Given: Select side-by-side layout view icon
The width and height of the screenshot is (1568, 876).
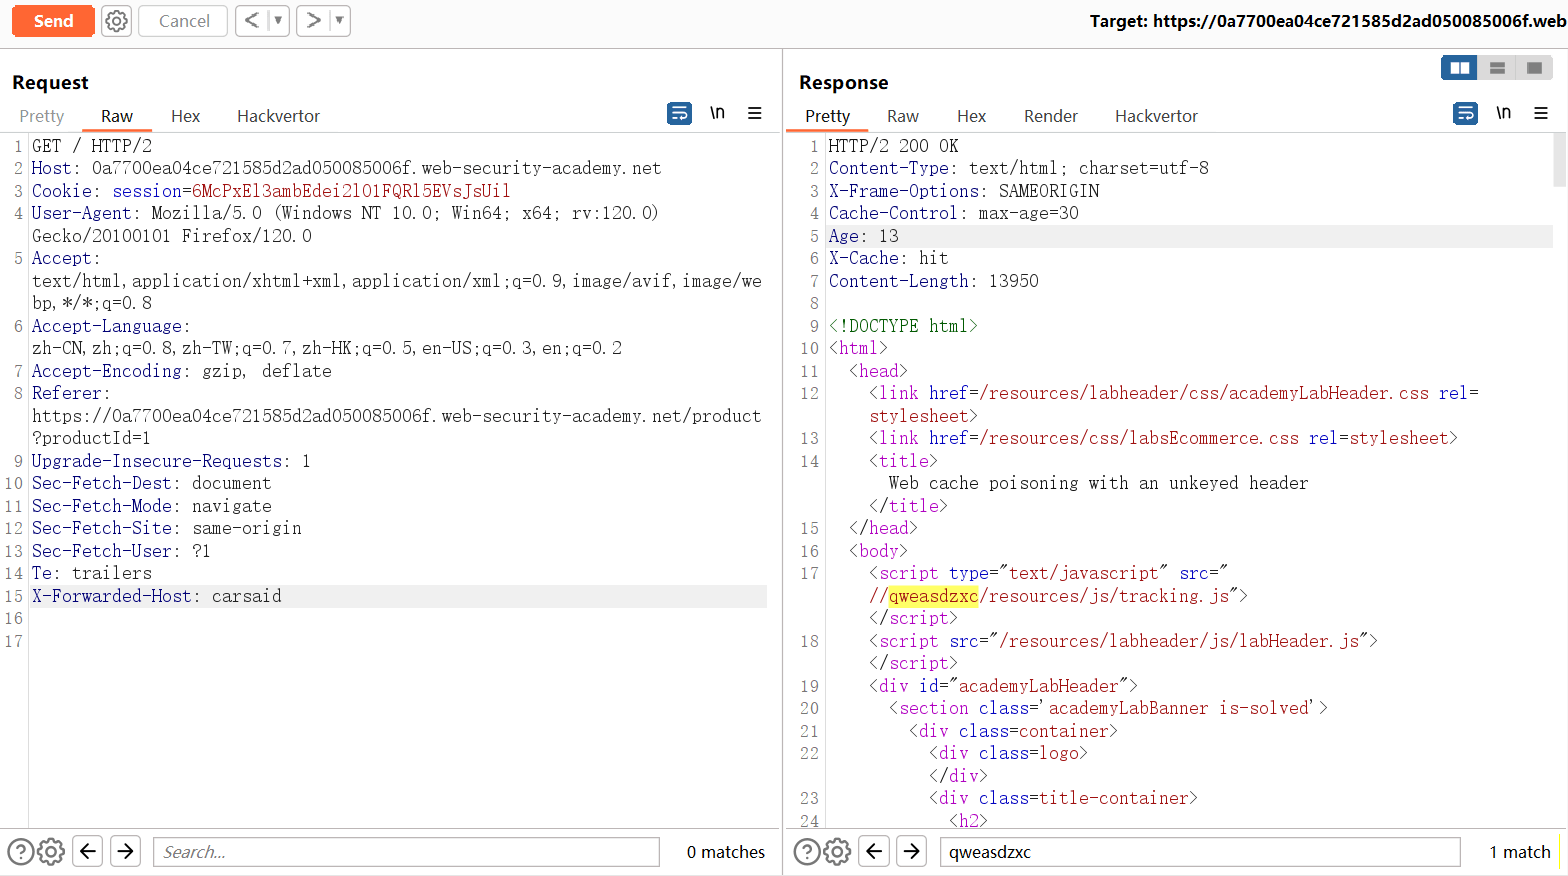Looking at the screenshot, I should click(x=1460, y=68).
